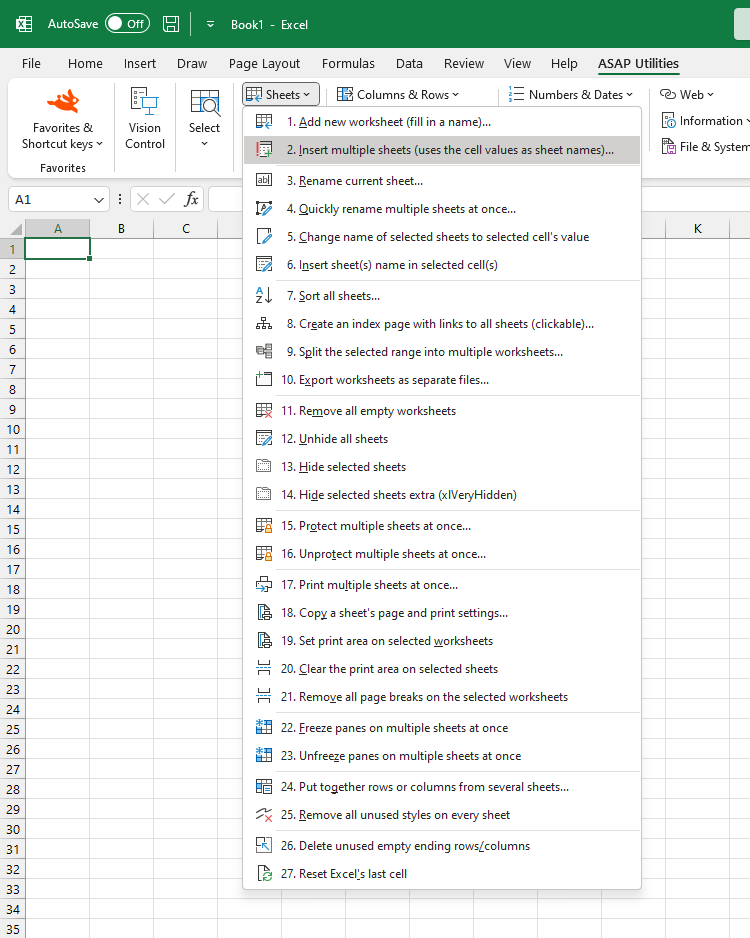Screen dimensions: 750x938
Task: Click the Name Box showing A1
Action: point(50,200)
